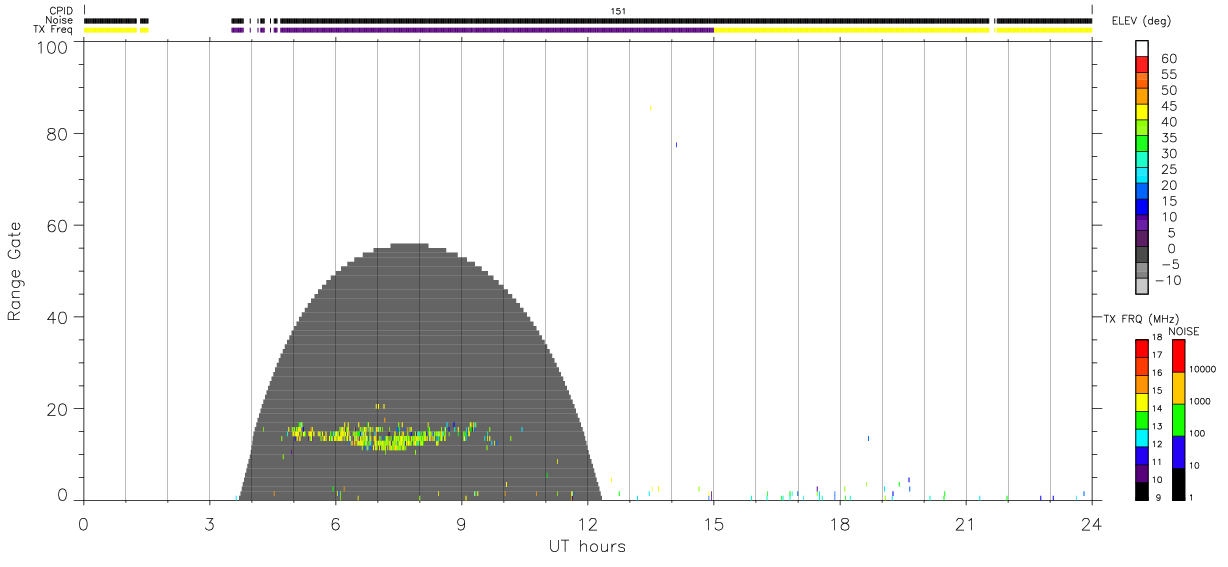Click the blue NOISE swatch above 10
Screen dimensions: 1228x567
point(1178,452)
